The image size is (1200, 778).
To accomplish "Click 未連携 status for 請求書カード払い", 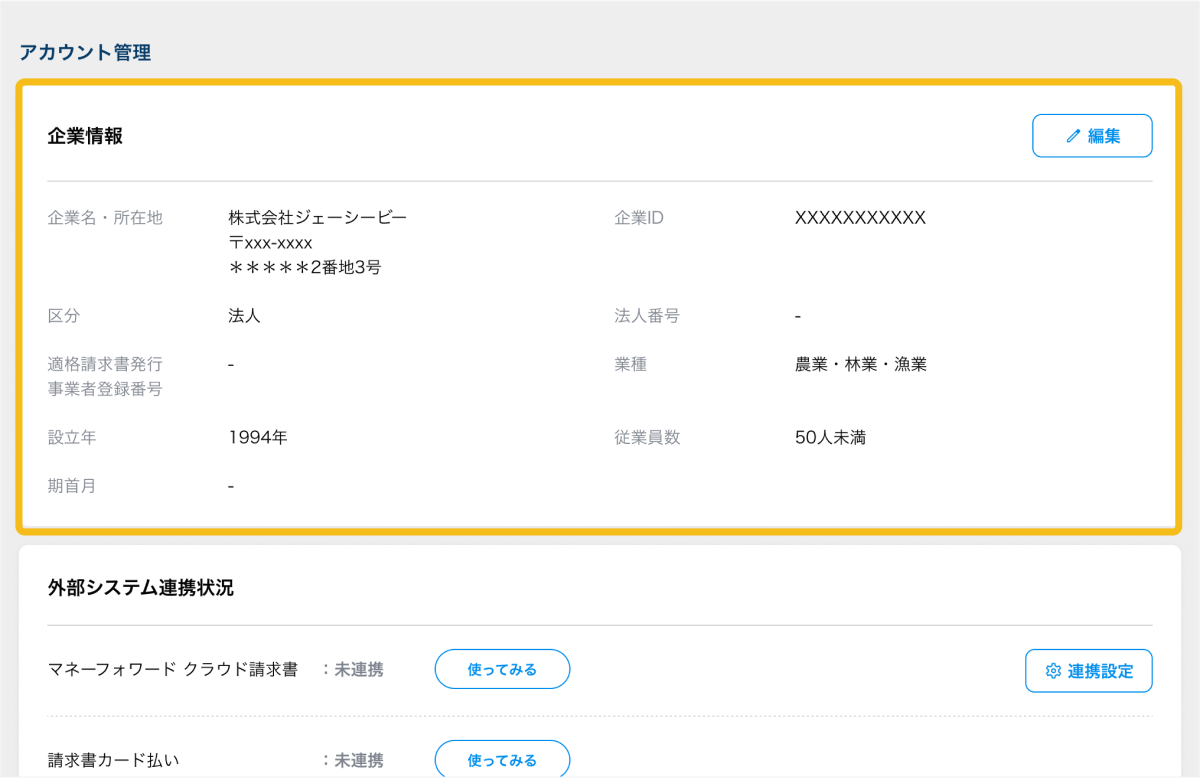I will 358,760.
